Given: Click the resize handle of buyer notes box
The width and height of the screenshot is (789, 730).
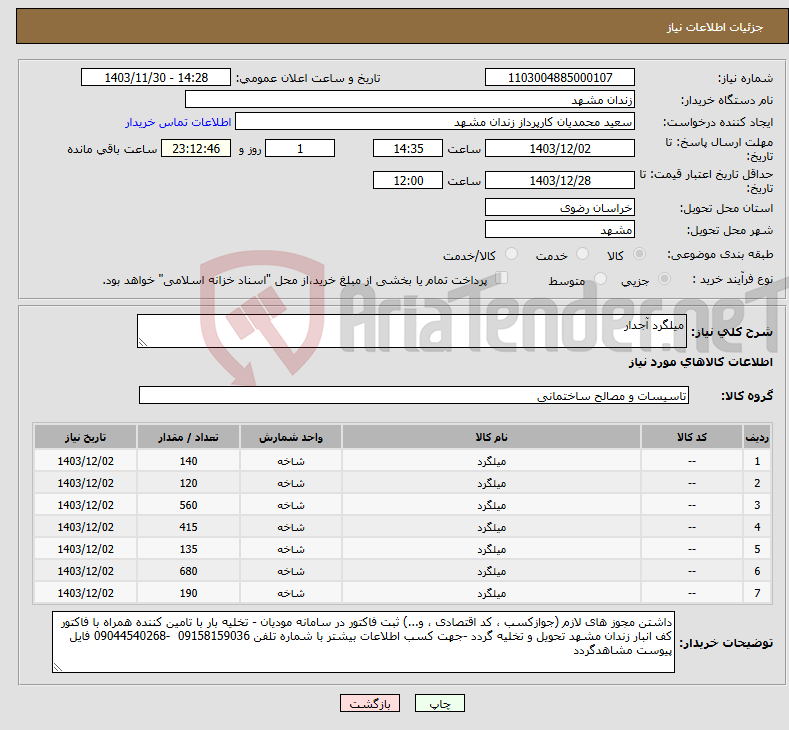Looking at the screenshot, I should tap(58, 667).
